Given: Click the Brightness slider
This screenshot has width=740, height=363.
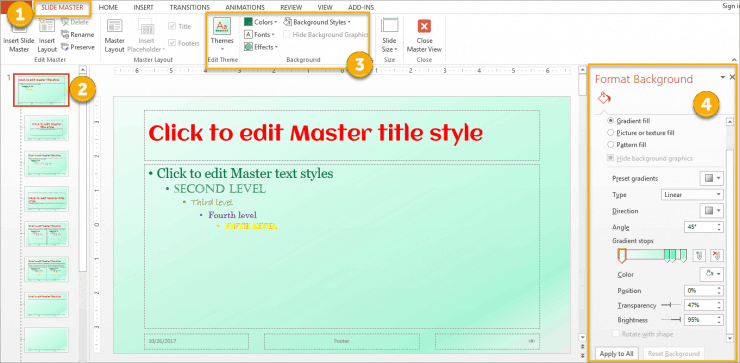Looking at the screenshot, I should click(x=671, y=320).
